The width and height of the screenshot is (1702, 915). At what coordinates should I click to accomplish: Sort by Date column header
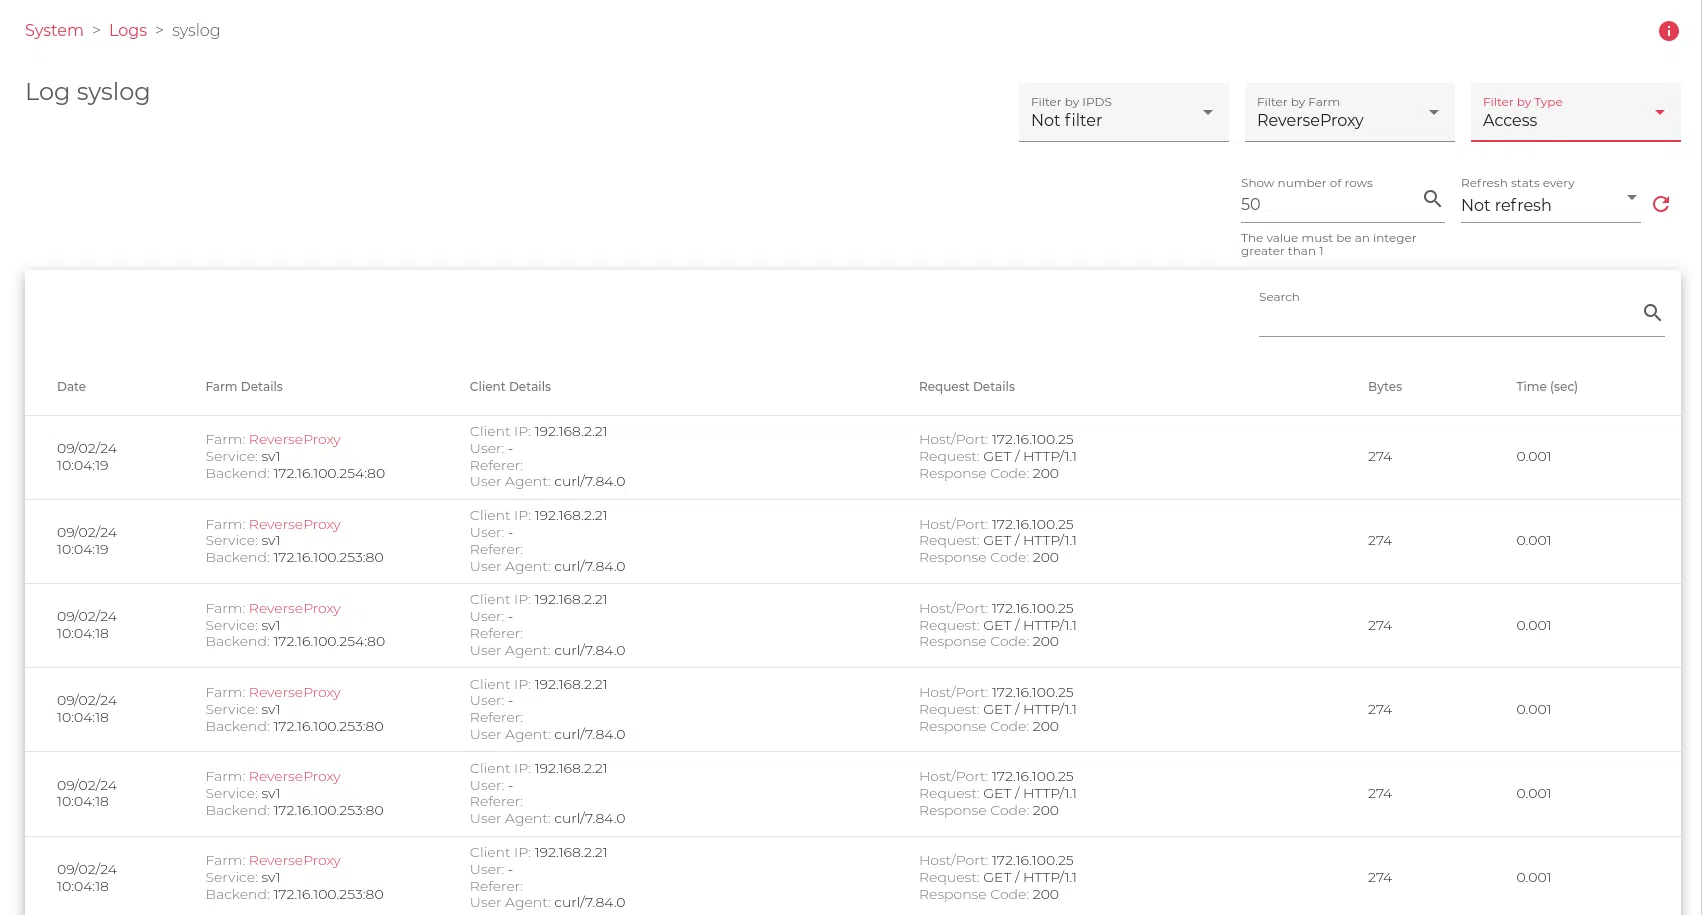(71, 387)
